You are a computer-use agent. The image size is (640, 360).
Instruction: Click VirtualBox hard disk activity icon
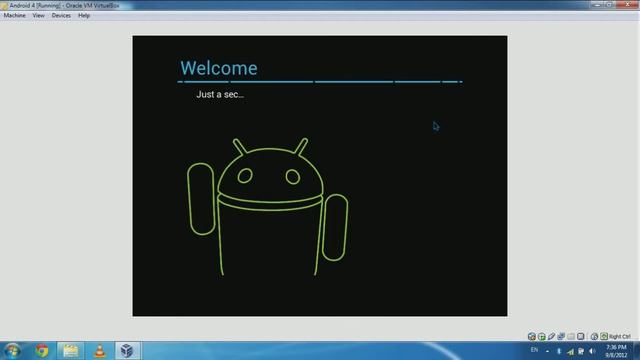pos(532,336)
